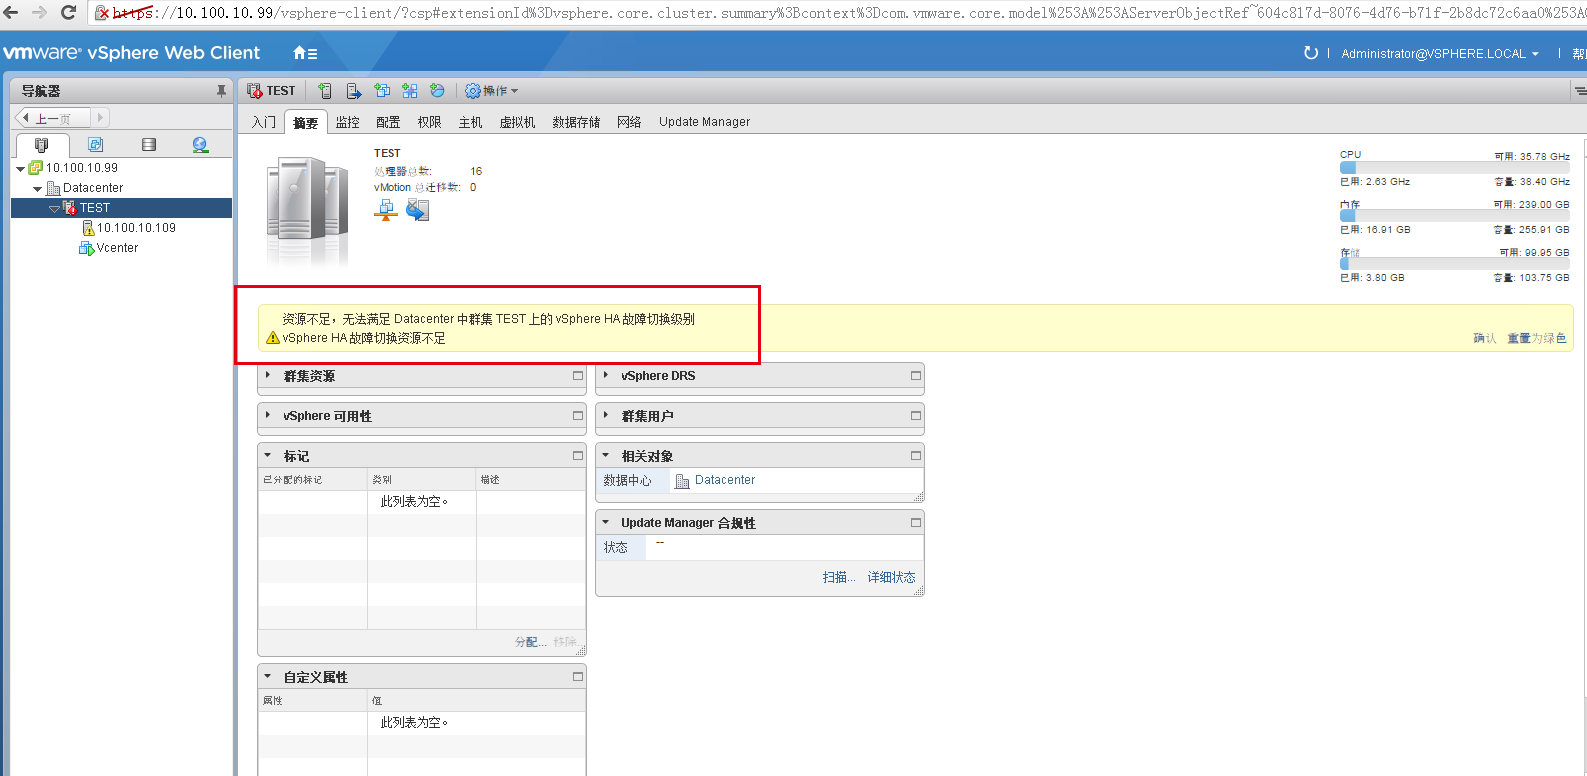Image resolution: width=1587 pixels, height=776 pixels.
Task: Click the browser reload icon
Action: [68, 13]
